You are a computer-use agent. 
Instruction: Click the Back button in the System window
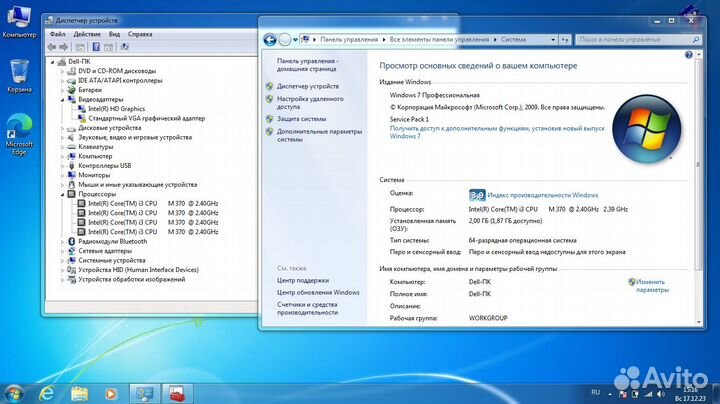(x=270, y=40)
